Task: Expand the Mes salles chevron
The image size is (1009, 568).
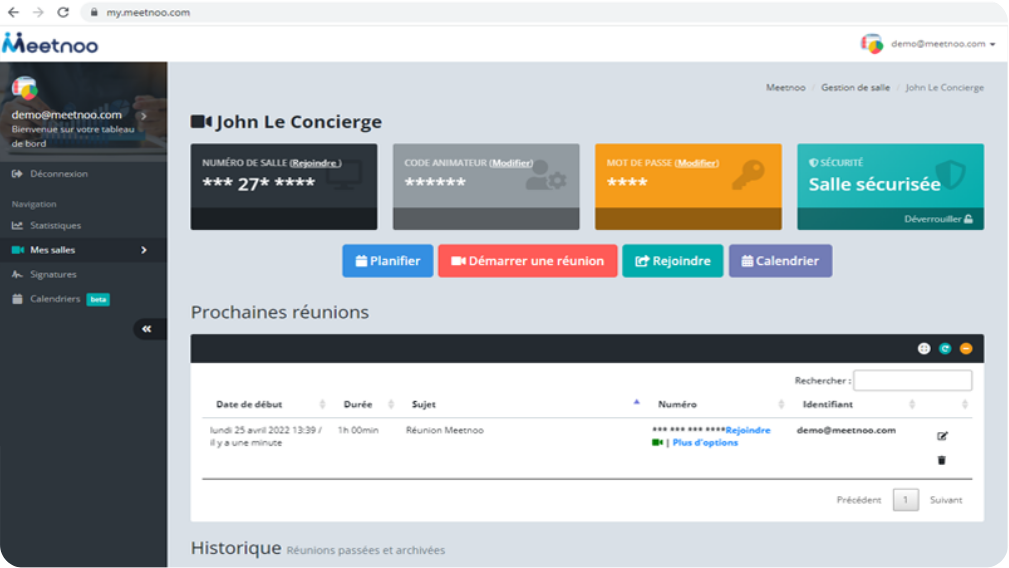Action: [x=144, y=250]
